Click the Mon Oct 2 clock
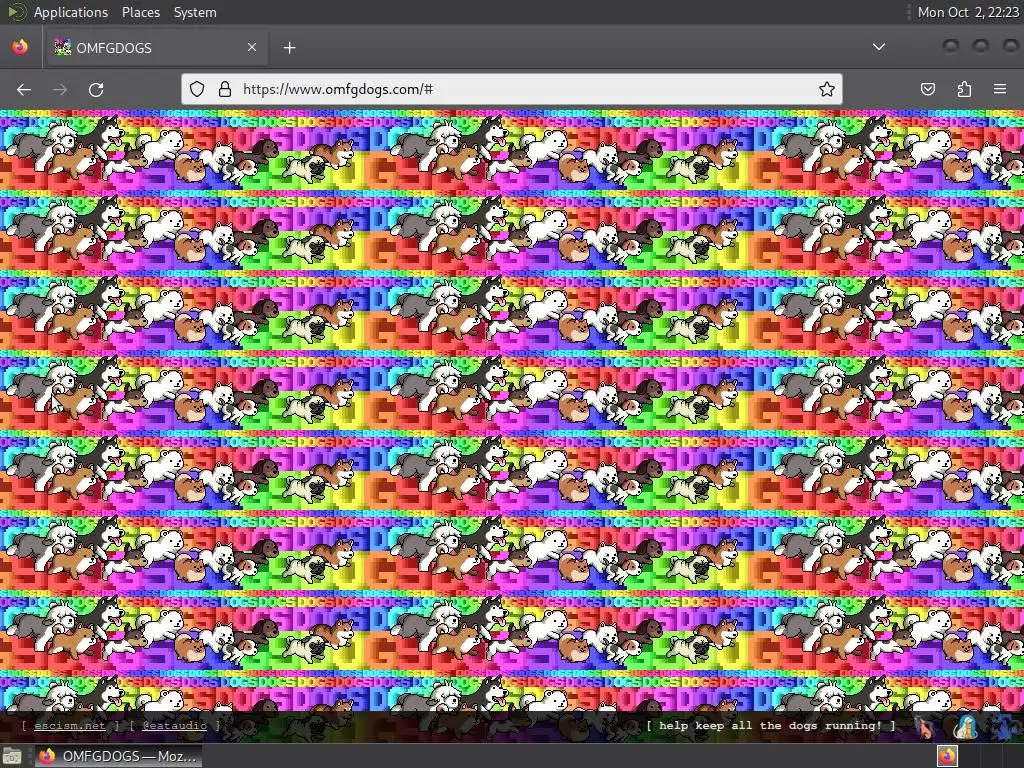Image resolution: width=1024 pixels, height=768 pixels. point(968,12)
